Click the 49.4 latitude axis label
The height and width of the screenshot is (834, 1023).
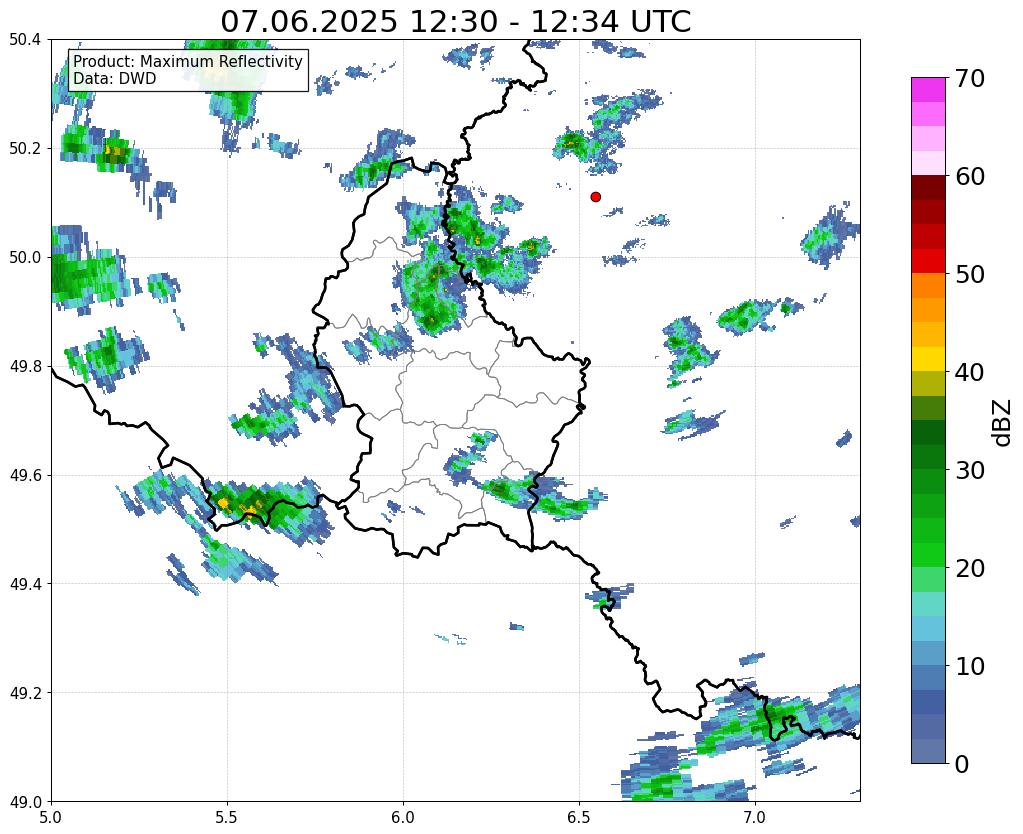25,583
